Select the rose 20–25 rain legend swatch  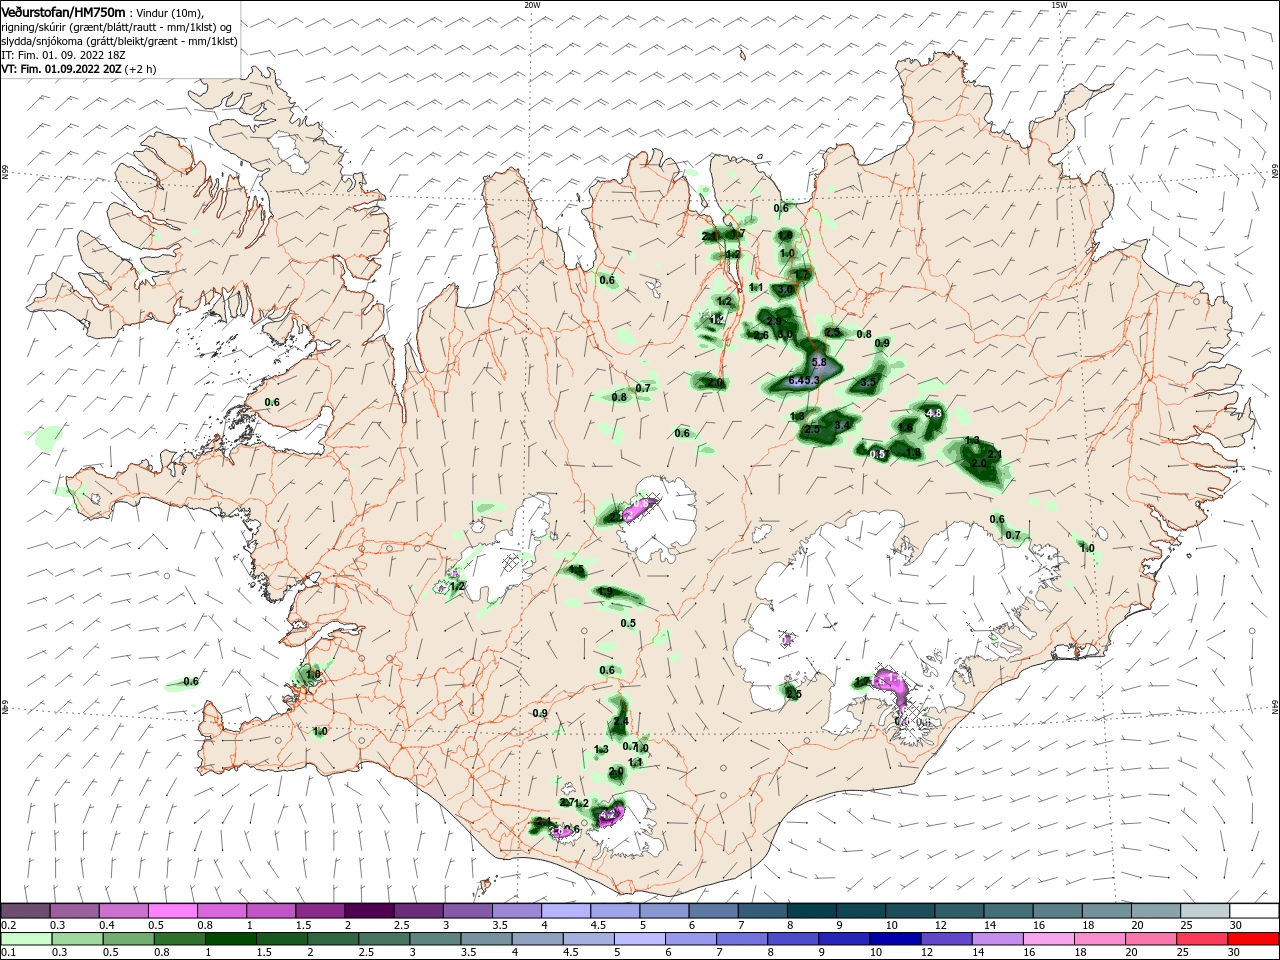tap(1150, 939)
